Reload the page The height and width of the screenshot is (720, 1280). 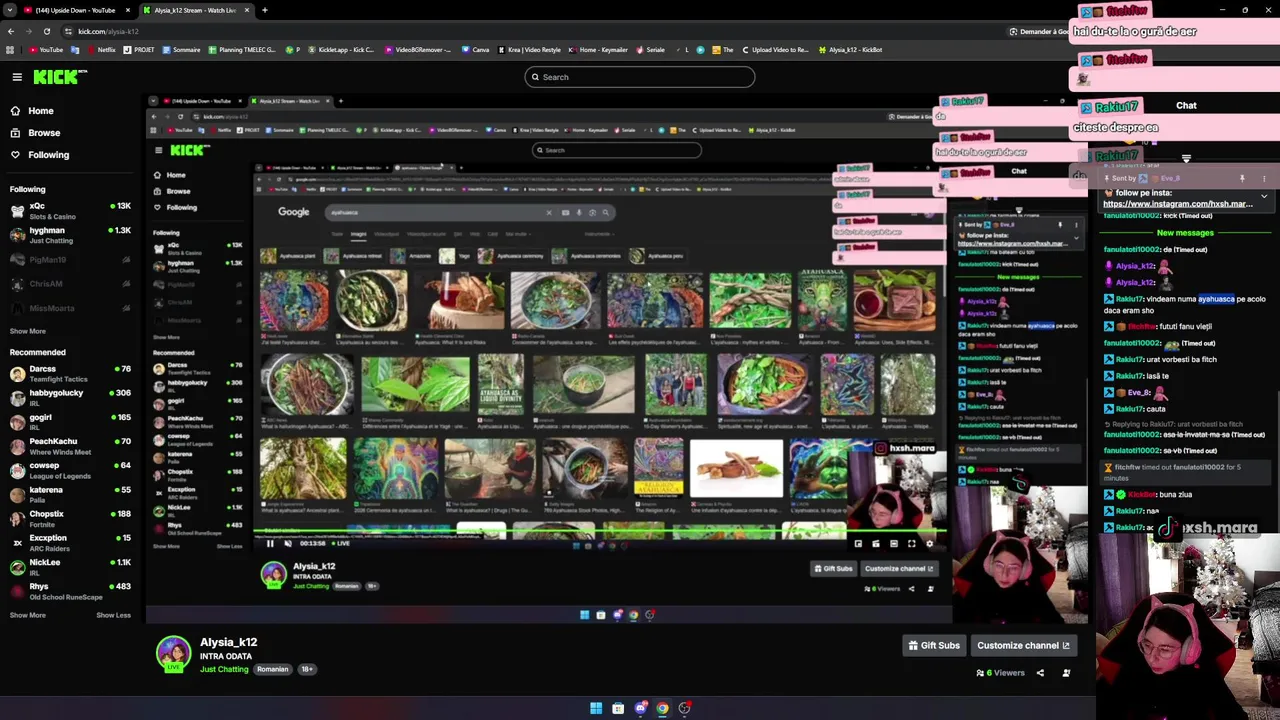point(48,31)
